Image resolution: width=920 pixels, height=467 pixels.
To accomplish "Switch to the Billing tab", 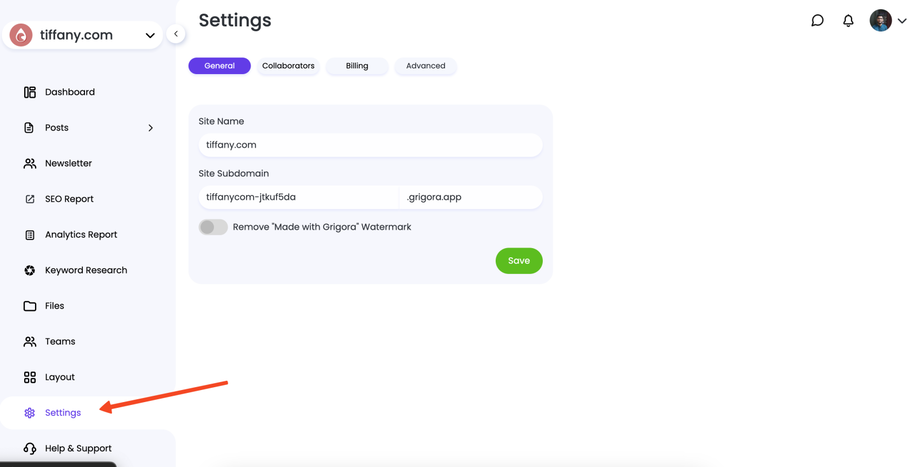I will [x=357, y=66].
